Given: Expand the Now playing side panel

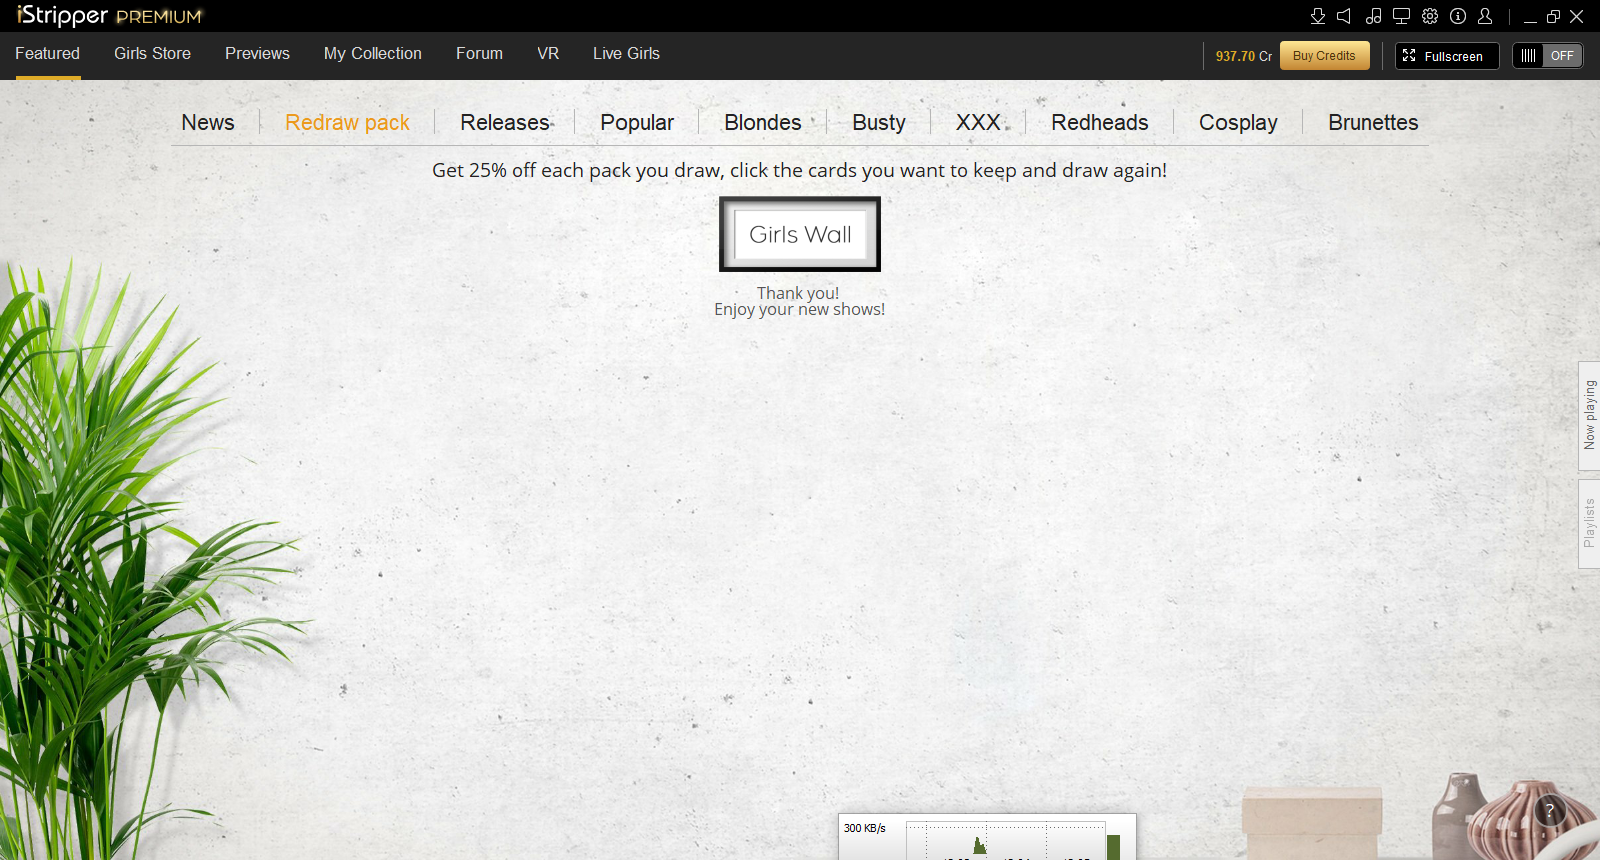Looking at the screenshot, I should tap(1588, 414).
